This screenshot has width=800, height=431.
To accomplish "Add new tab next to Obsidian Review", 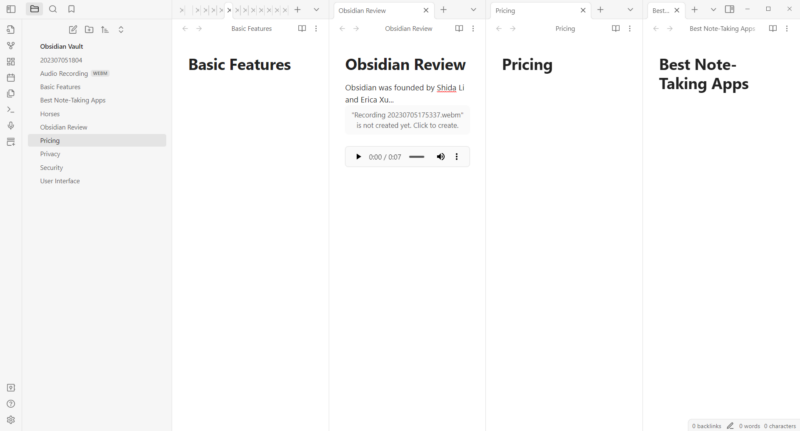I will (443, 10).
